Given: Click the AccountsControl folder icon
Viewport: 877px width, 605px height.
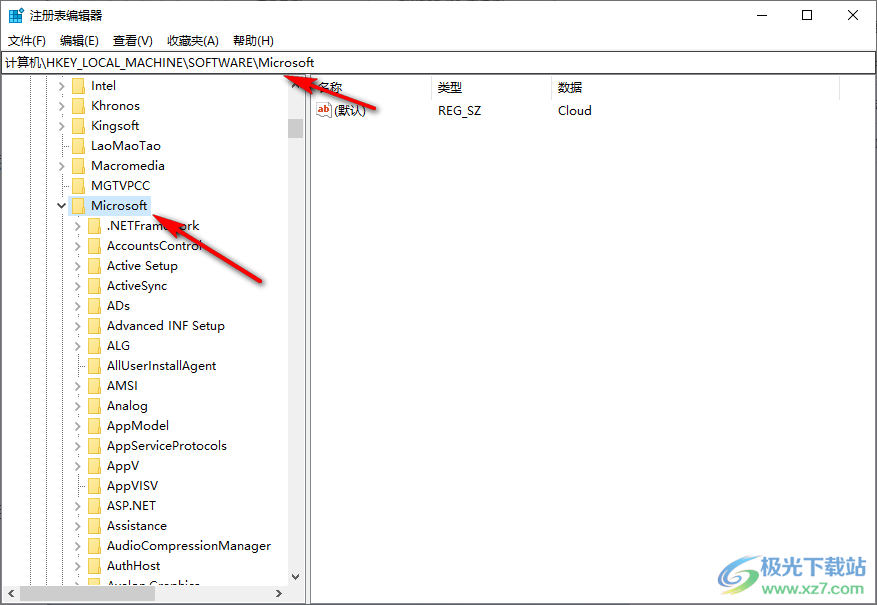Looking at the screenshot, I should coord(95,246).
